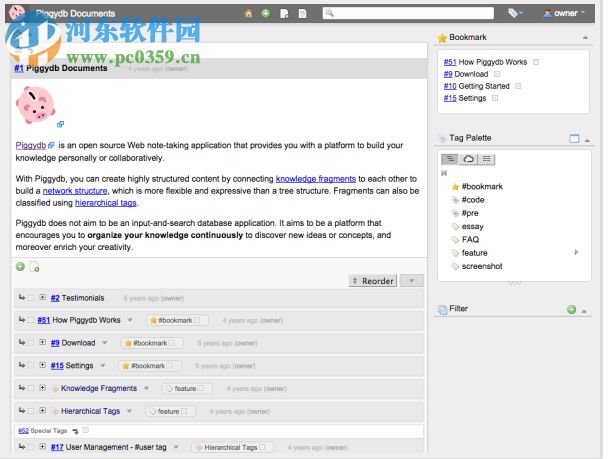The image size is (611, 459).
Task: Open fragment #1 link
Action: pyautogui.click(x=19, y=68)
